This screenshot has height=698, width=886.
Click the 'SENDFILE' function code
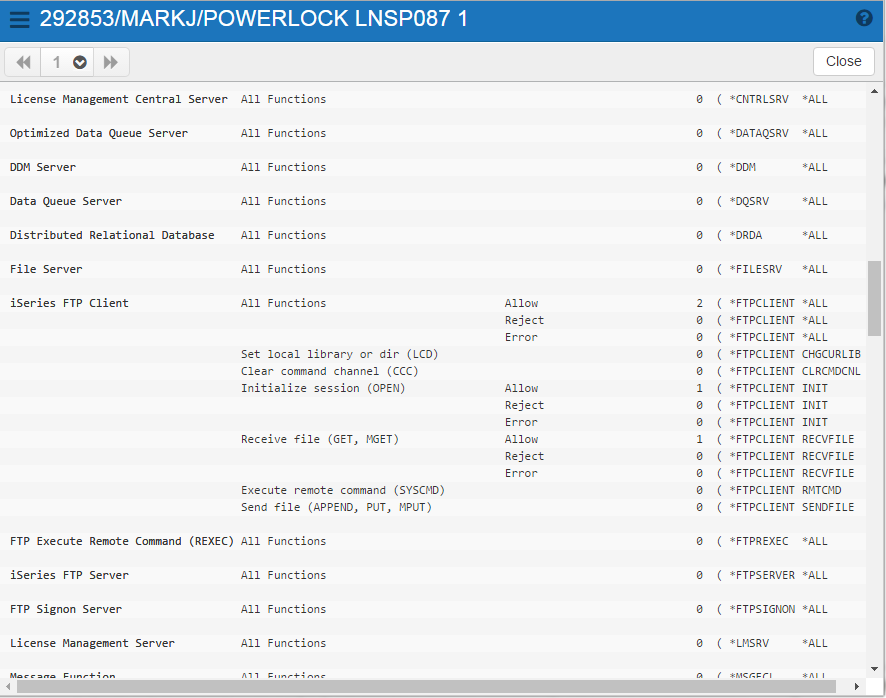tap(828, 507)
